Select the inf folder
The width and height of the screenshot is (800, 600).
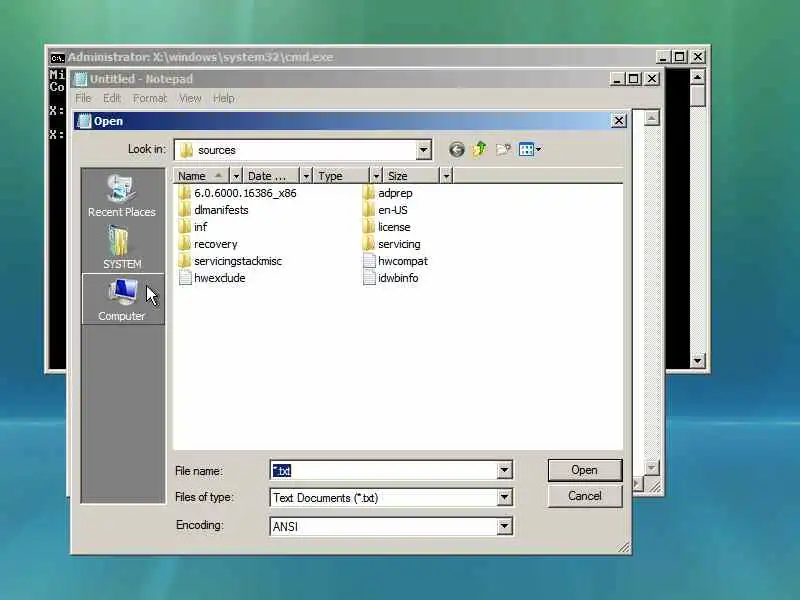(193, 227)
